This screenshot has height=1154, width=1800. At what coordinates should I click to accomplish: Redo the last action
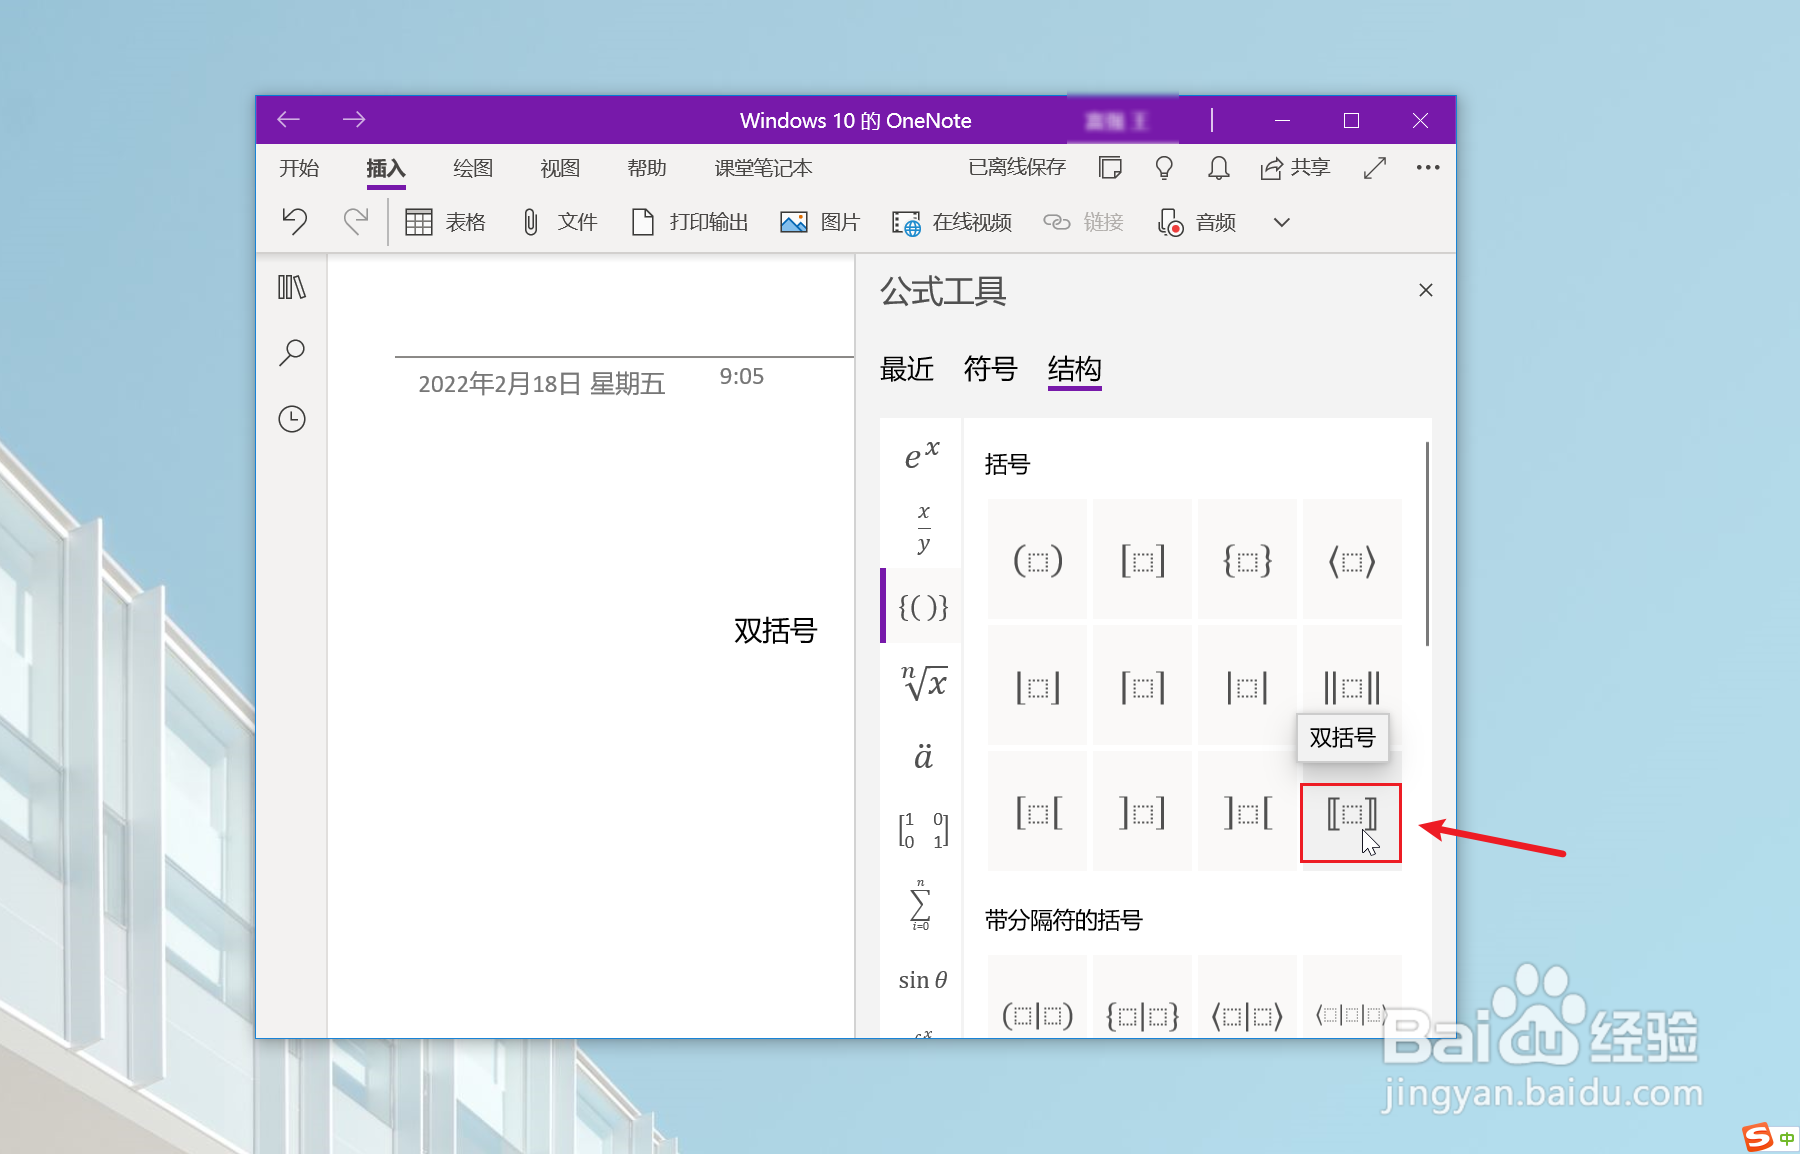pyautogui.click(x=356, y=221)
